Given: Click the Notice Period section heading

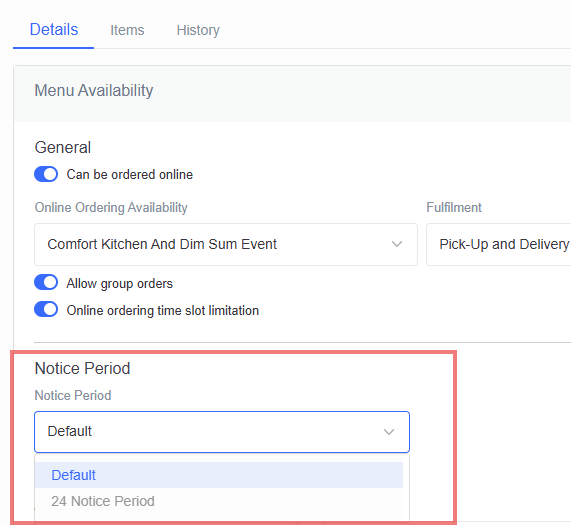Looking at the screenshot, I should tap(82, 368).
